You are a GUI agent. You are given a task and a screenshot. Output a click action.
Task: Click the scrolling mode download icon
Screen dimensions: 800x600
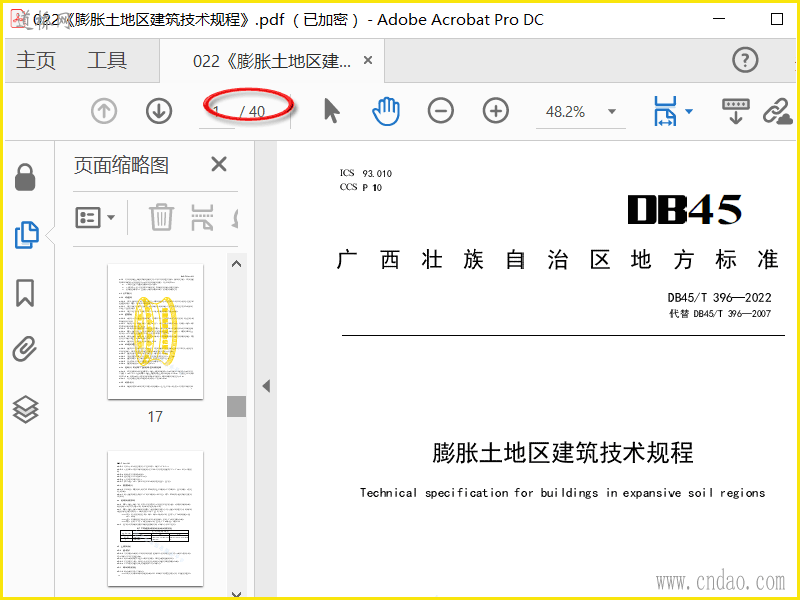[x=736, y=111]
